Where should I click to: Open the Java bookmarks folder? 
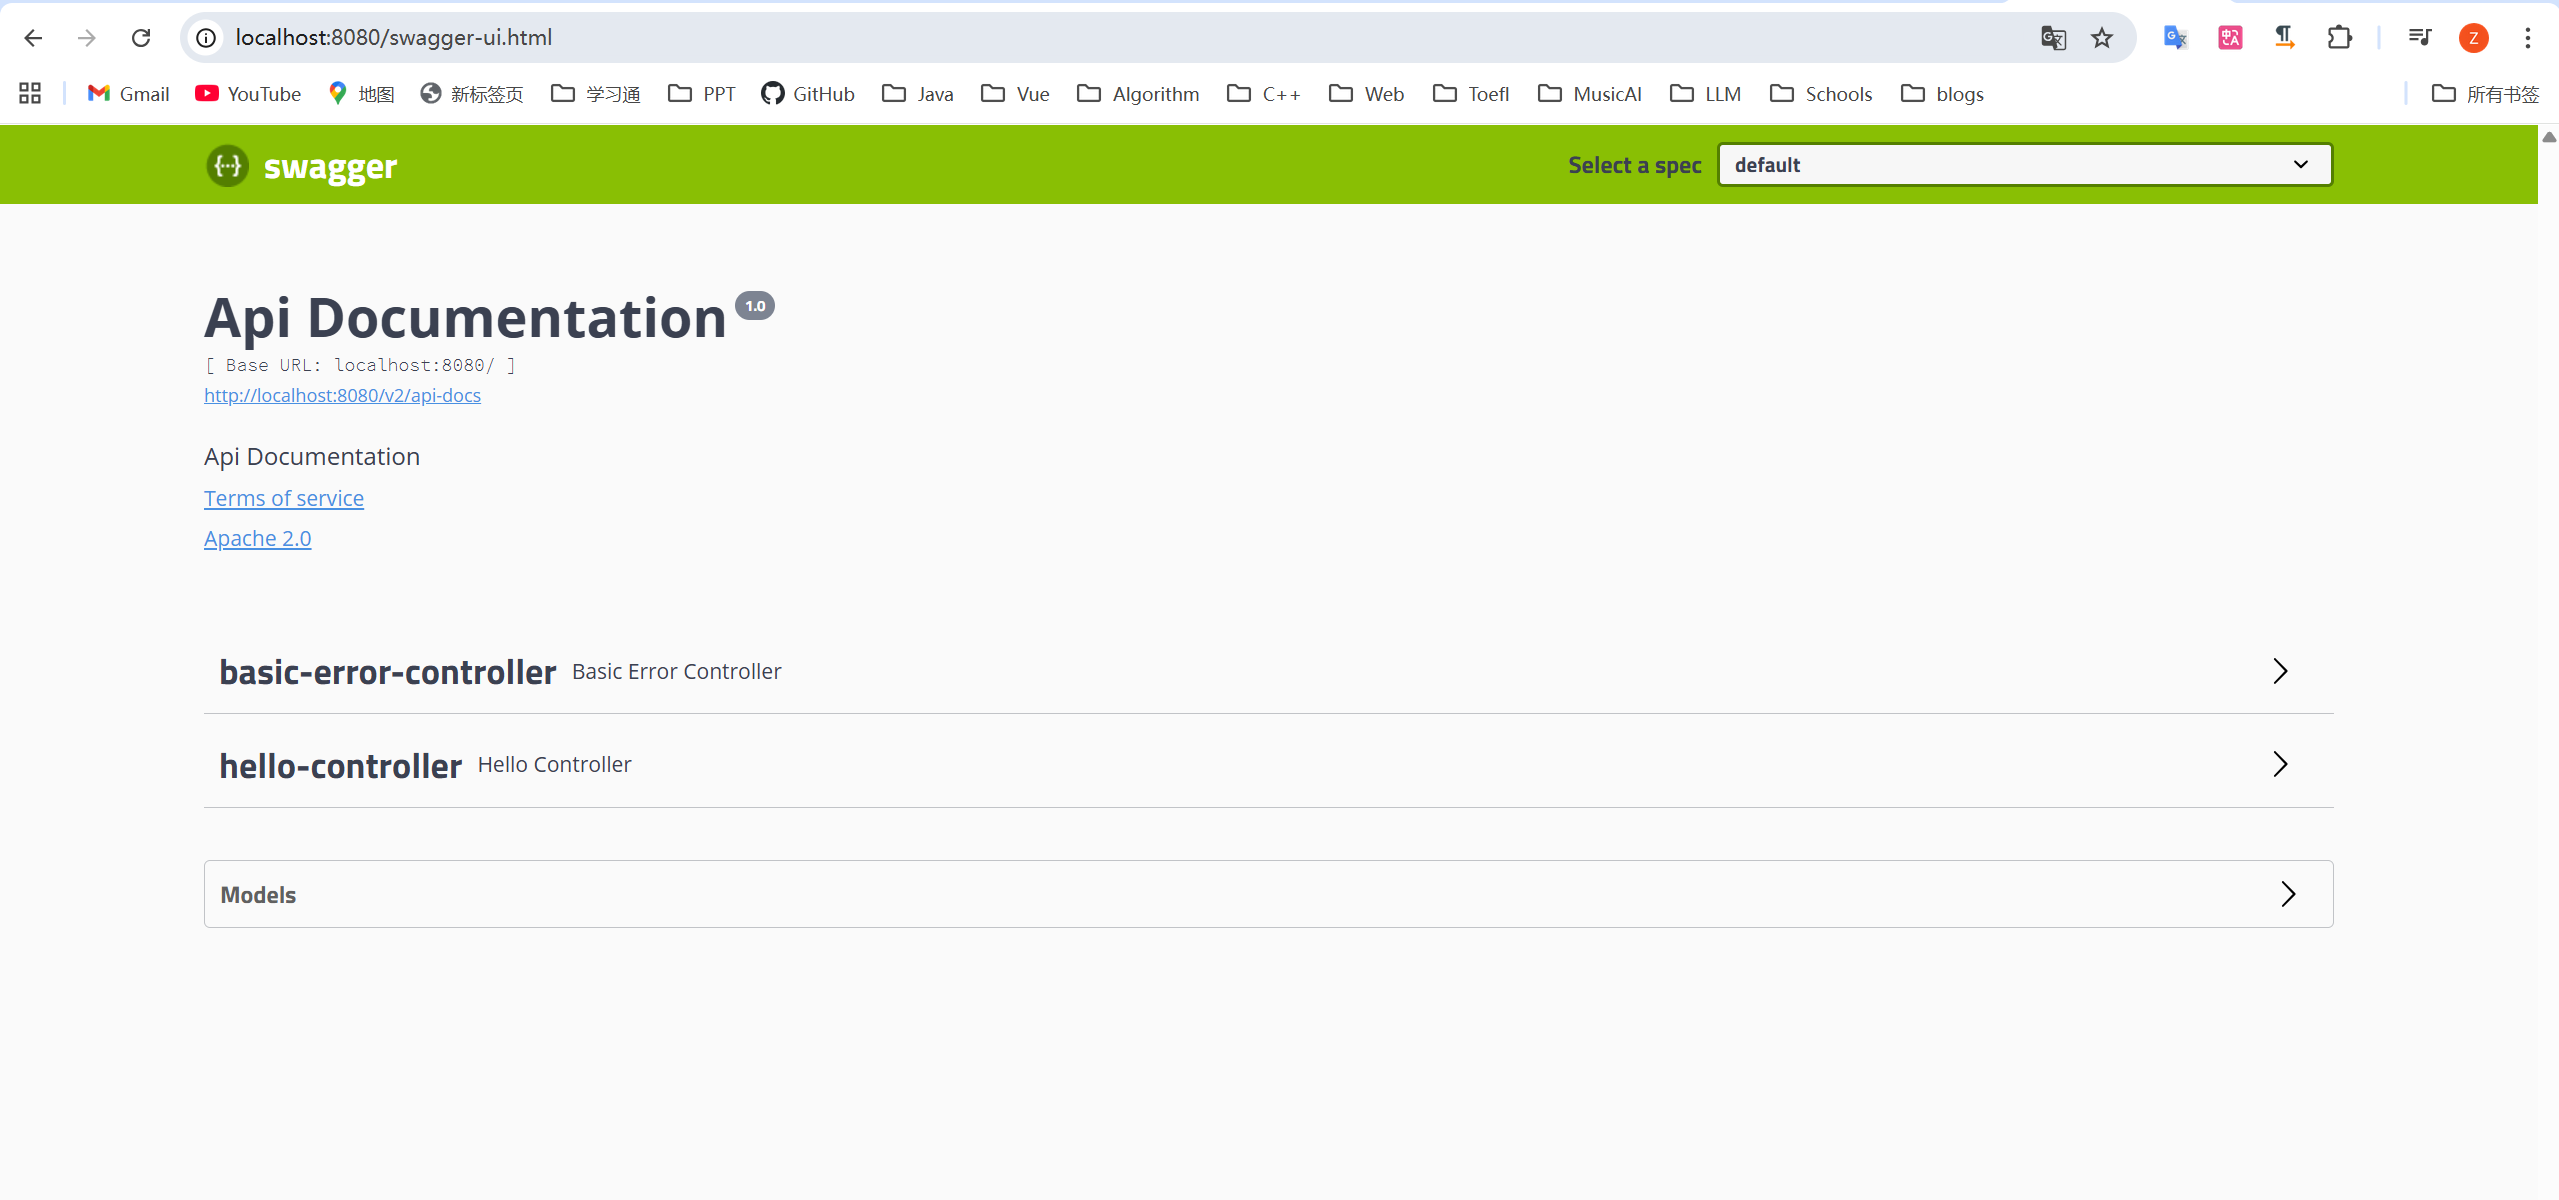click(918, 94)
